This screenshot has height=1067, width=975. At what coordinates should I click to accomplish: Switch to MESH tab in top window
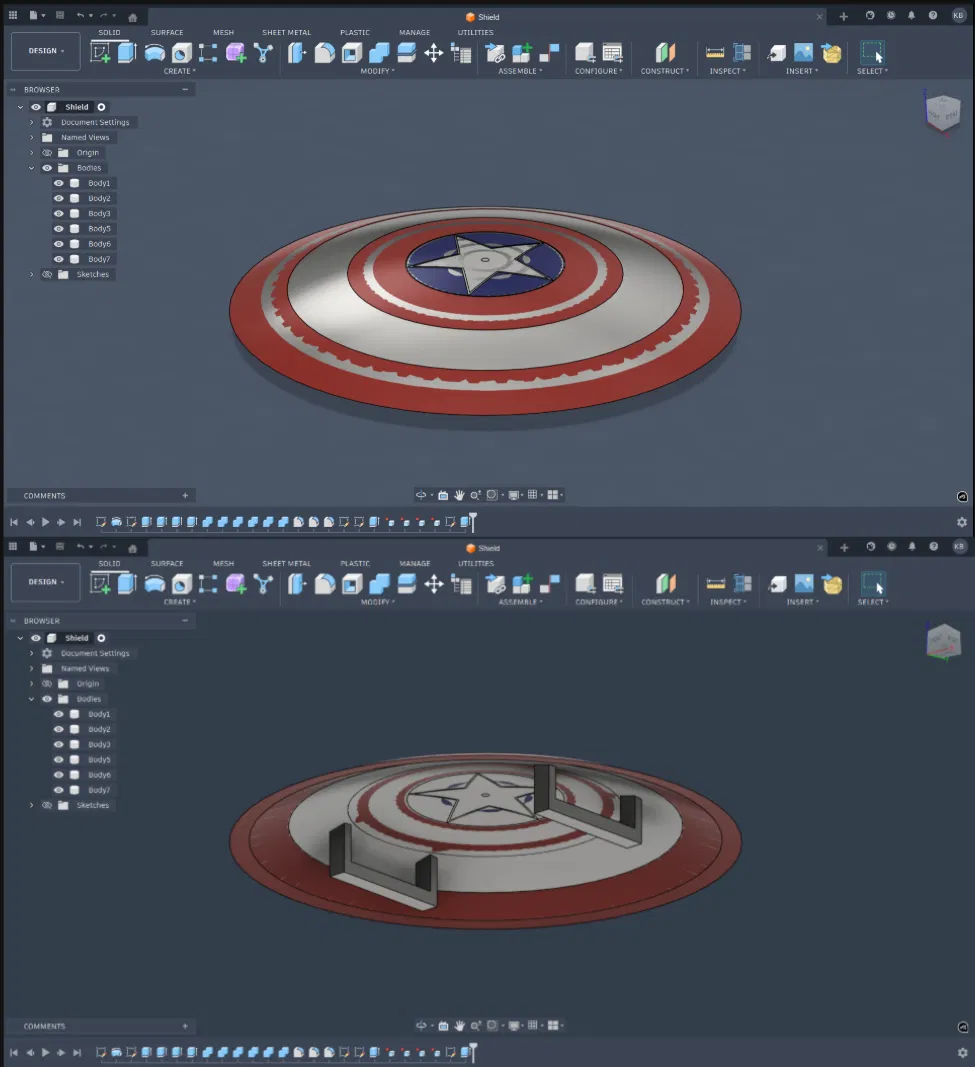point(223,32)
